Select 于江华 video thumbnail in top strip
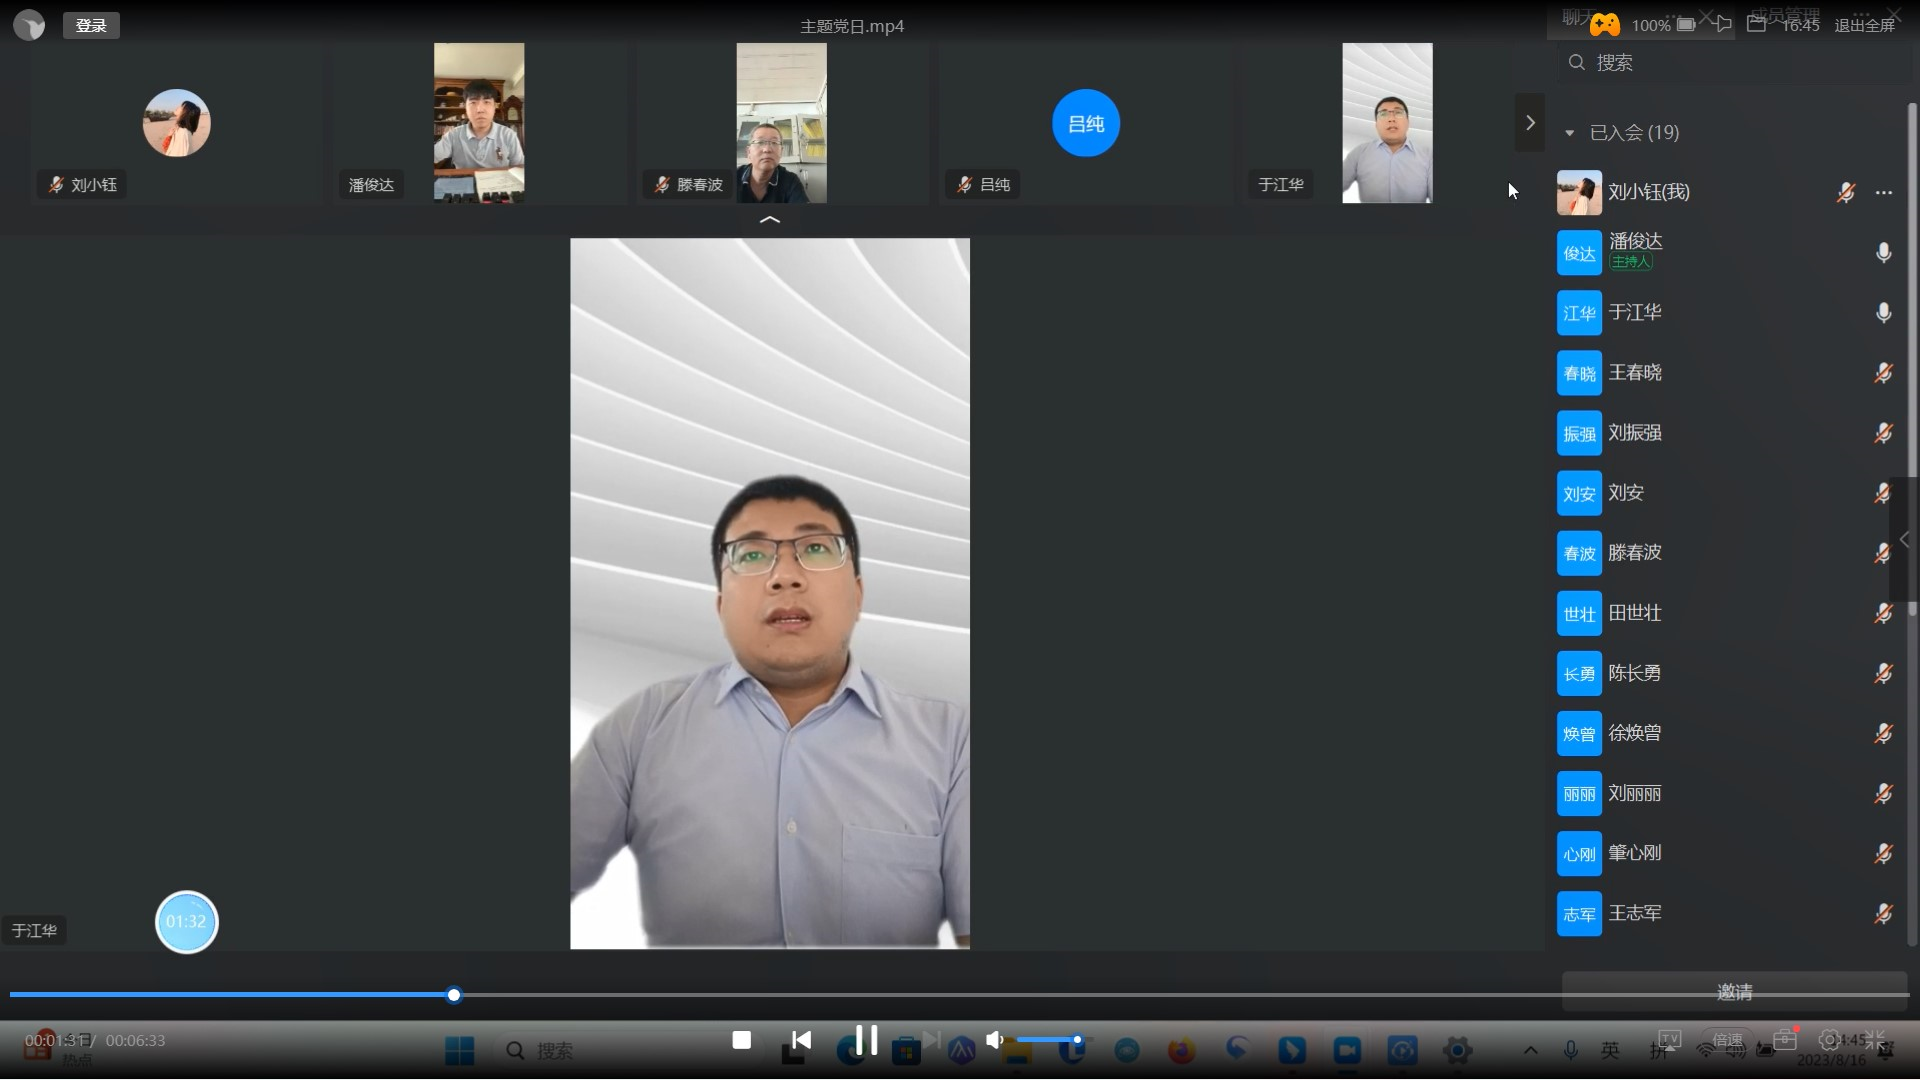 [1387, 123]
